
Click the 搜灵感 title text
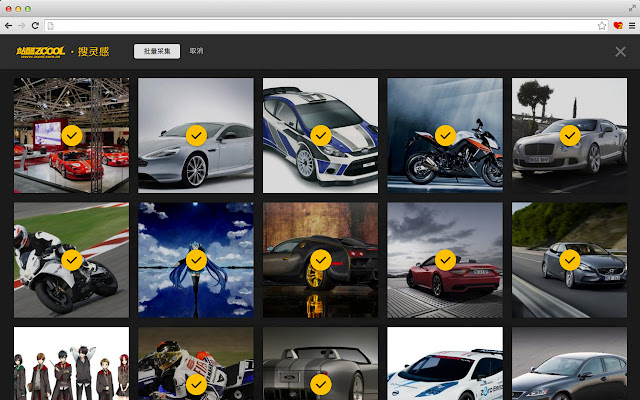pos(93,51)
